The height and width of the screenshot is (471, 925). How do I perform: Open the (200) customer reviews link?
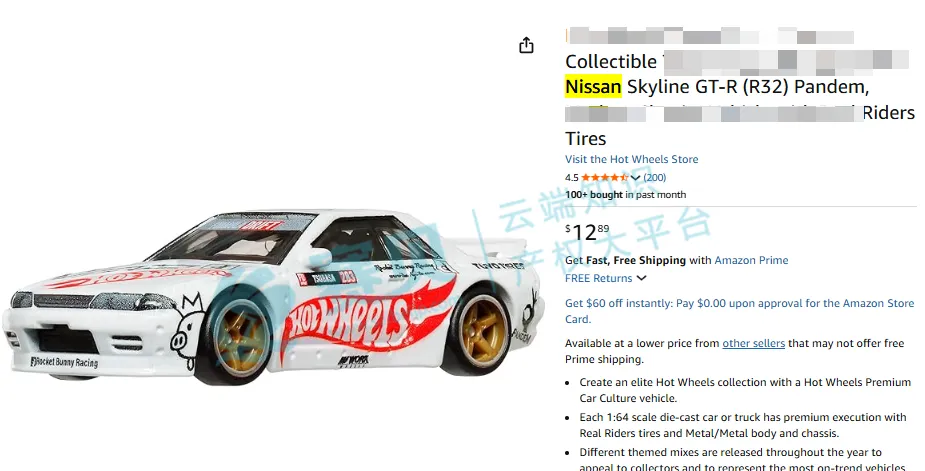click(655, 177)
